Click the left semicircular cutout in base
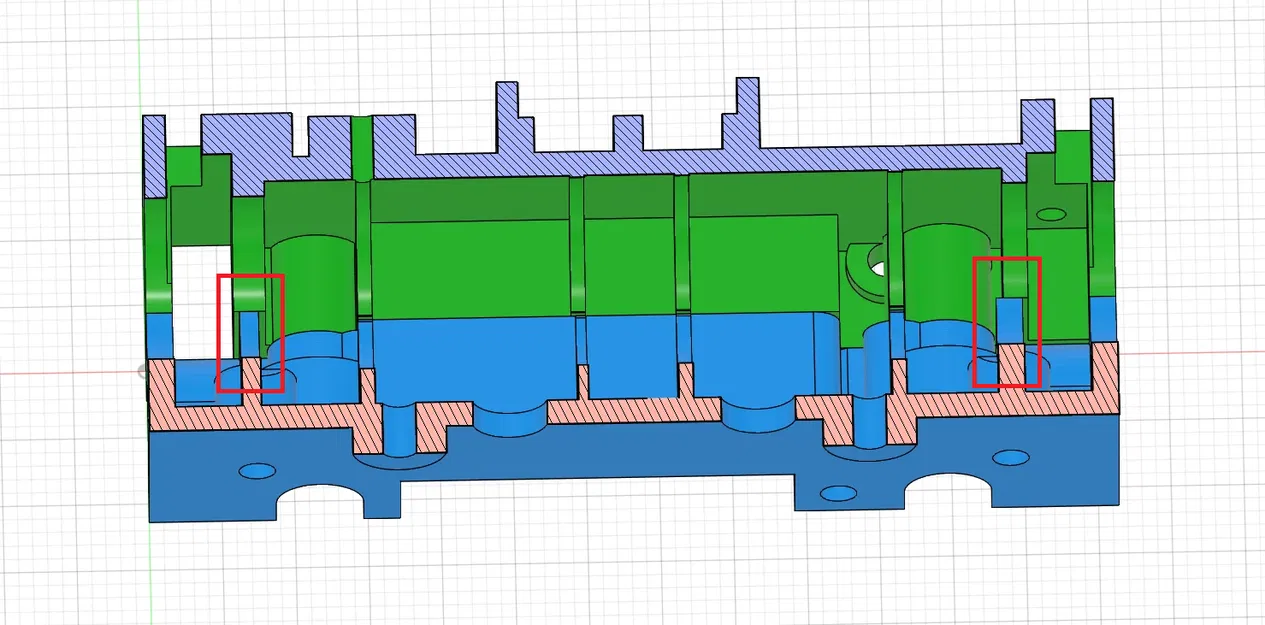 319,502
